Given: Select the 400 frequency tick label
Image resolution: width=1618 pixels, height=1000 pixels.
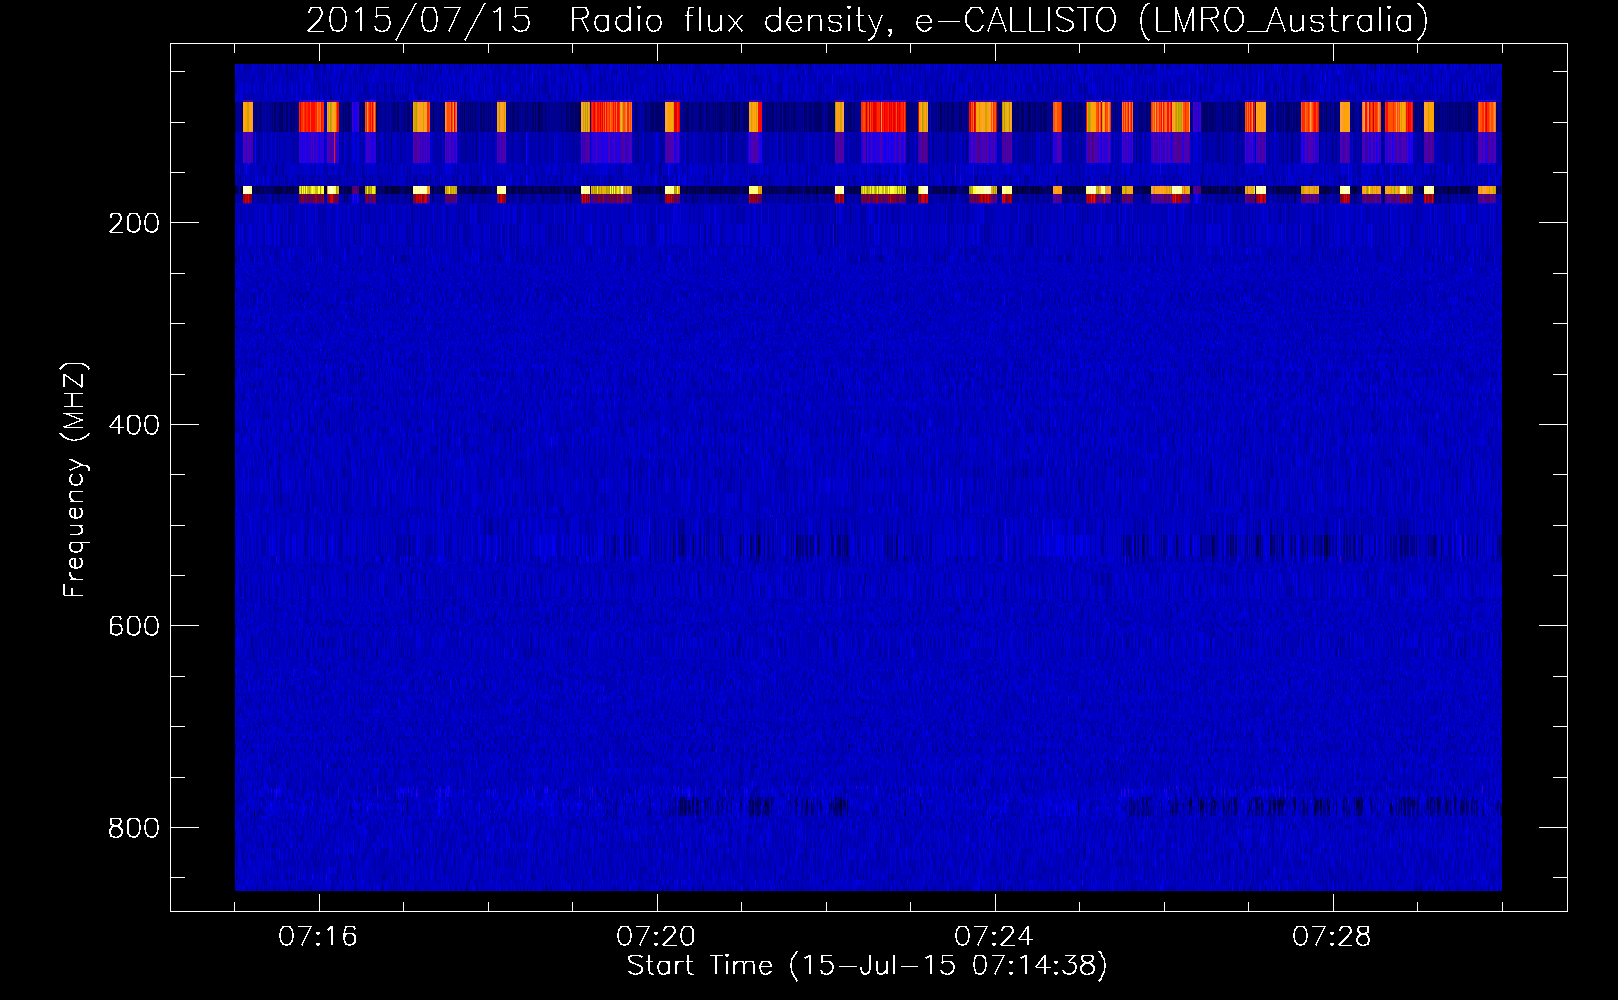Looking at the screenshot, I should [x=134, y=425].
